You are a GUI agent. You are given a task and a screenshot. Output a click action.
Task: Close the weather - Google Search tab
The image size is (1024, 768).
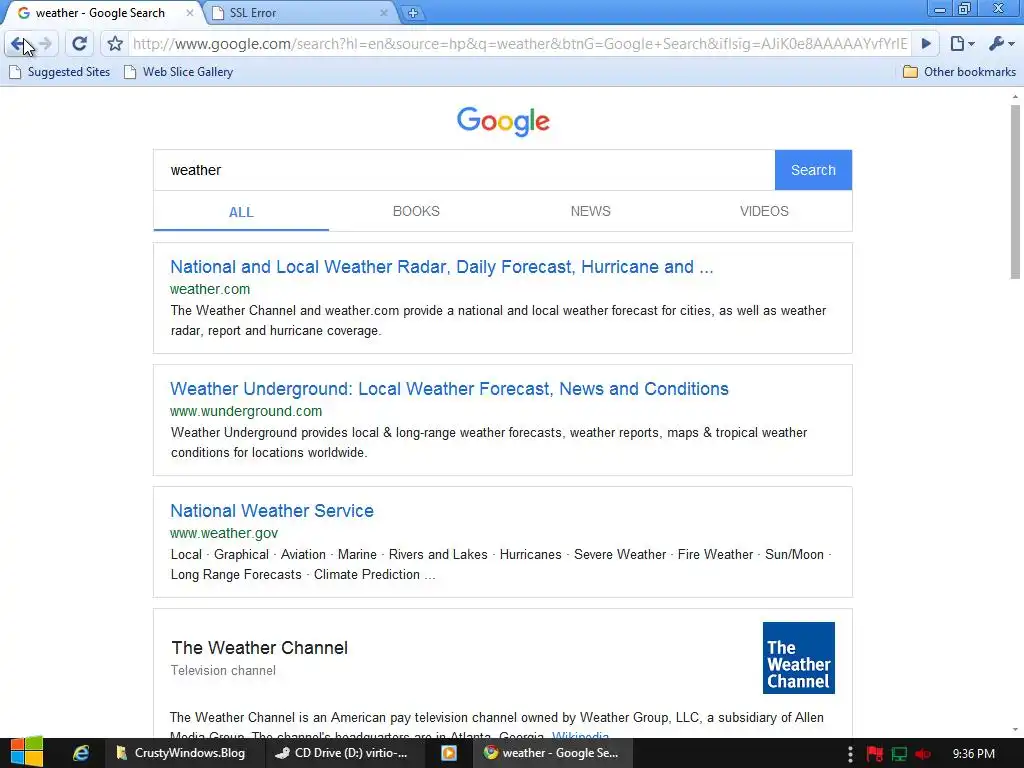[x=189, y=12]
